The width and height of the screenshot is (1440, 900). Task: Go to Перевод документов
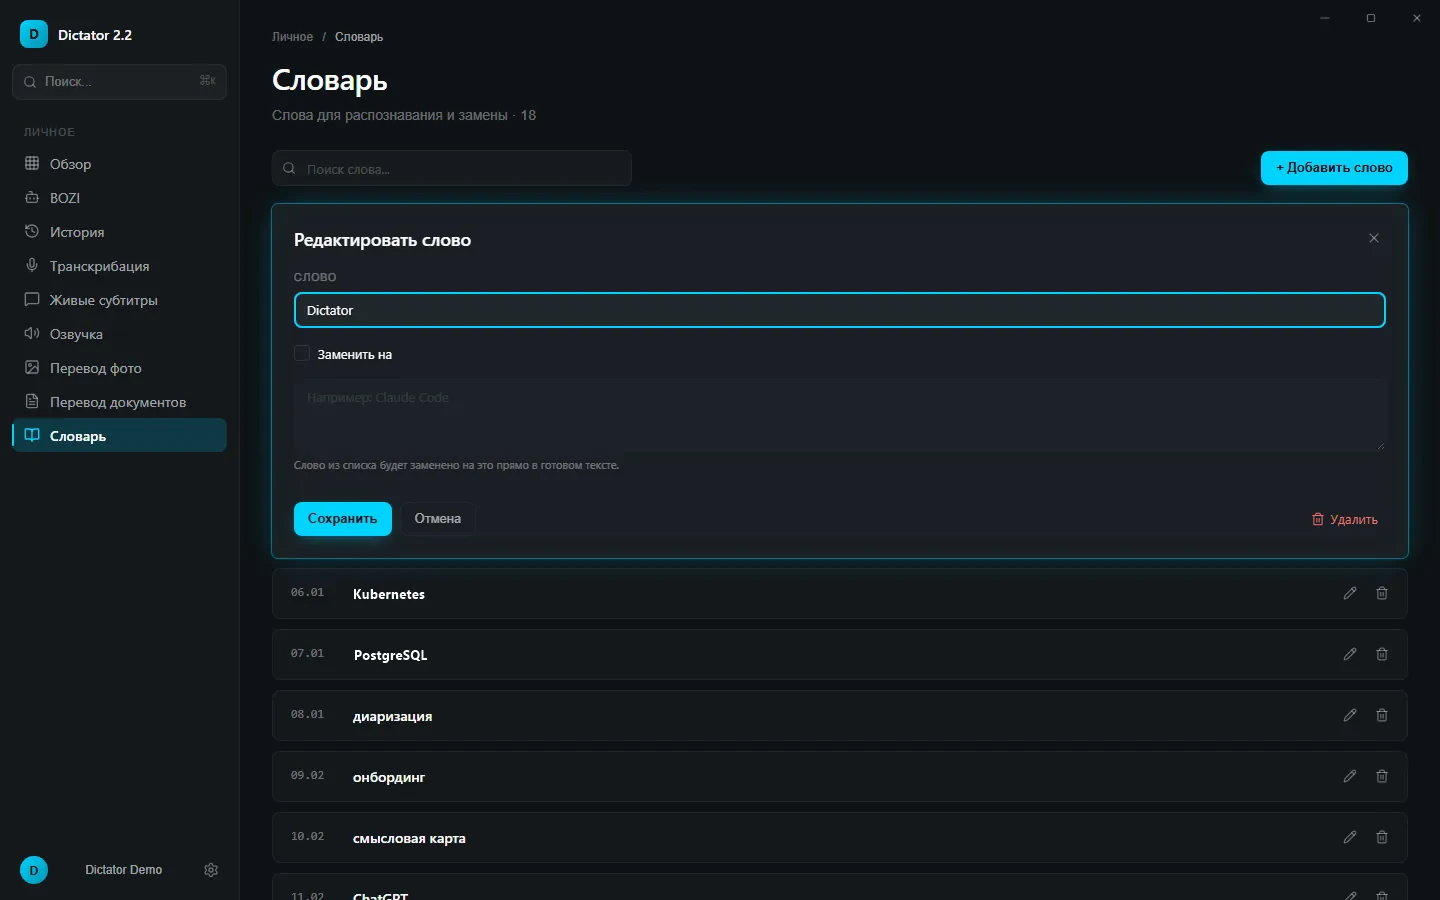point(119,402)
